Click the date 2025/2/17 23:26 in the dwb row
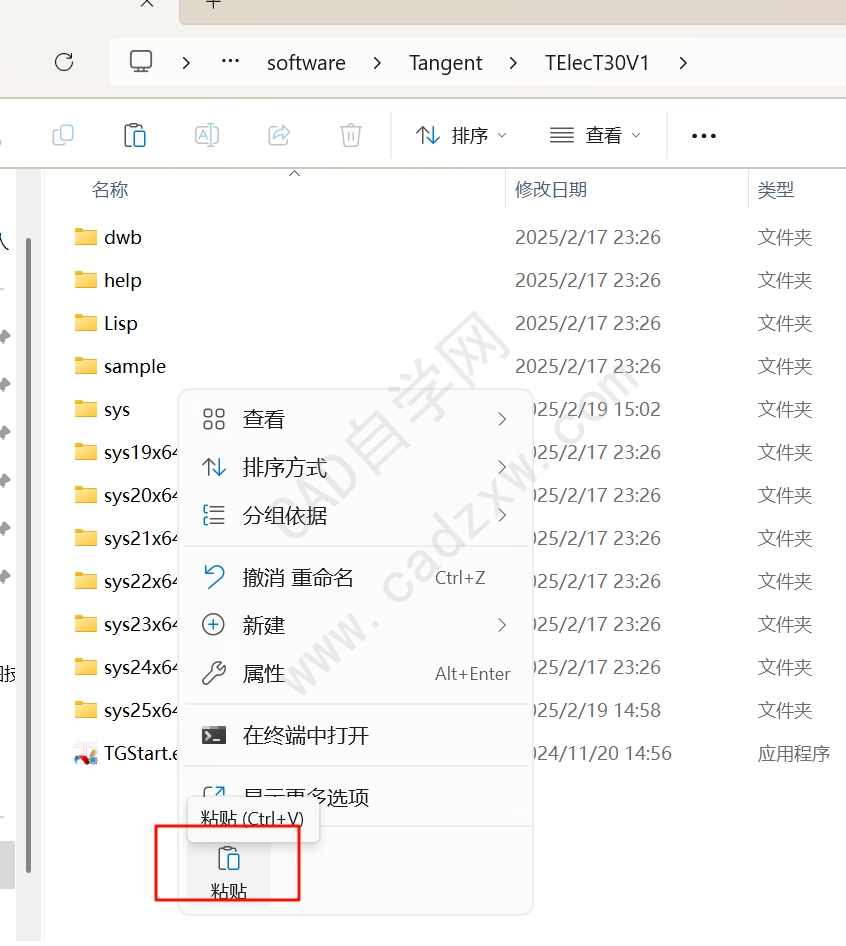 (x=588, y=237)
